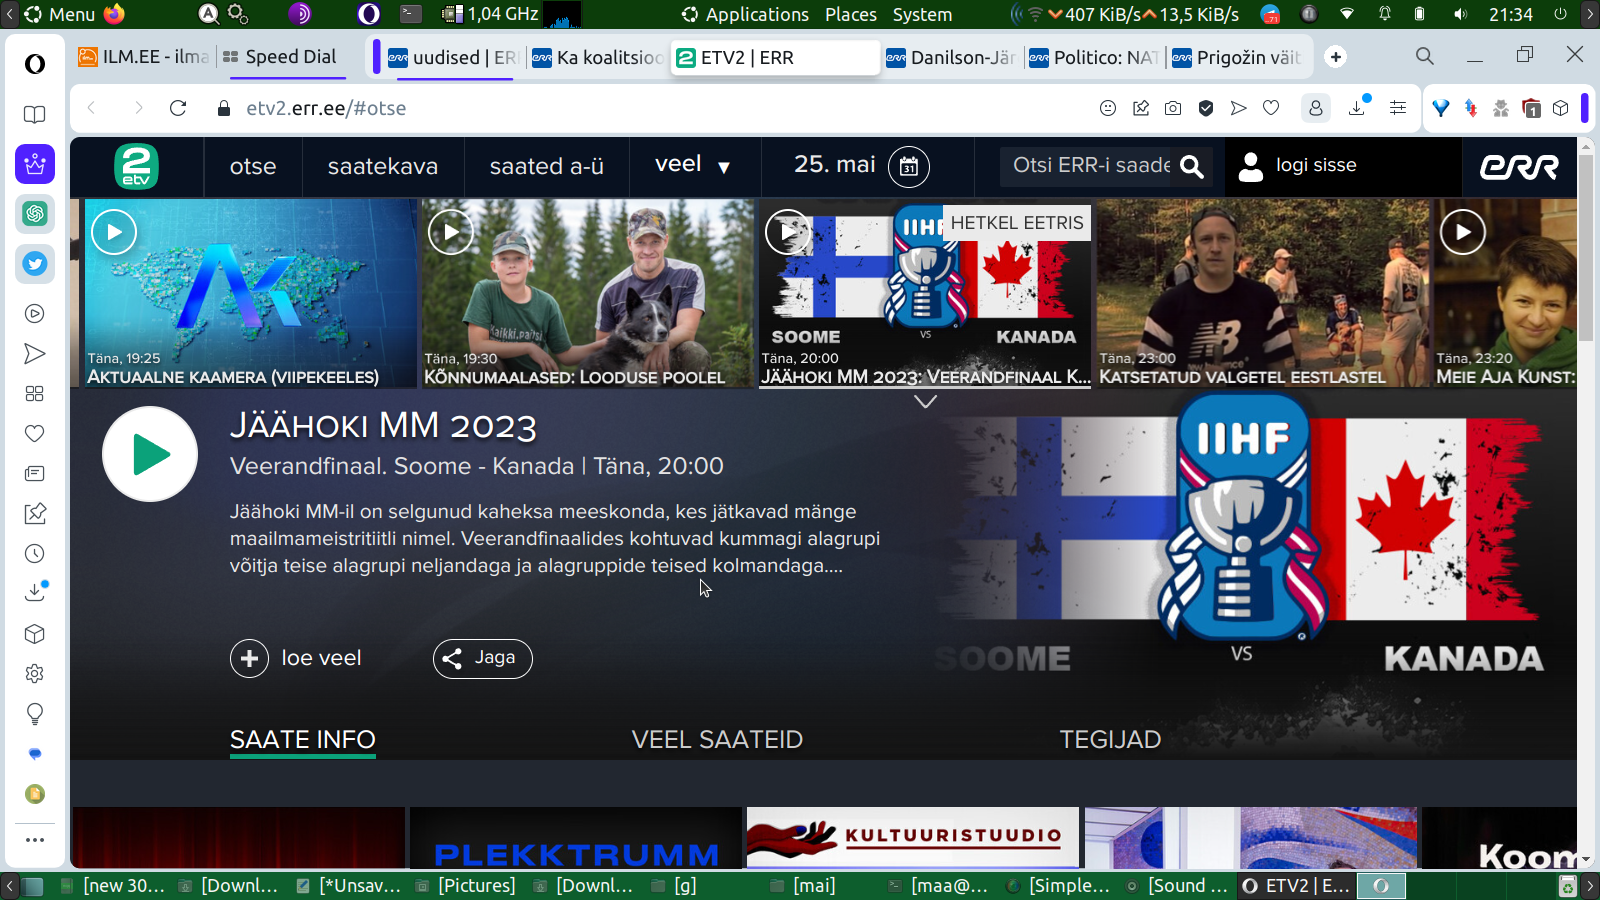
Task: Click the ETV2 logo
Action: tap(137, 166)
